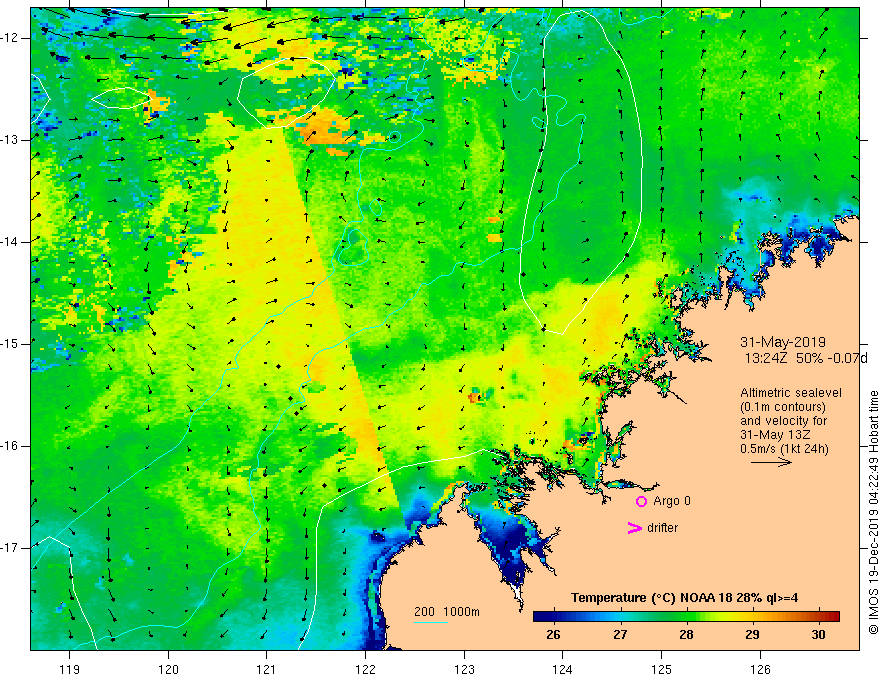This screenshot has width=880, height=680.
Task: Click the color bar tick label 30
Action: point(818,635)
